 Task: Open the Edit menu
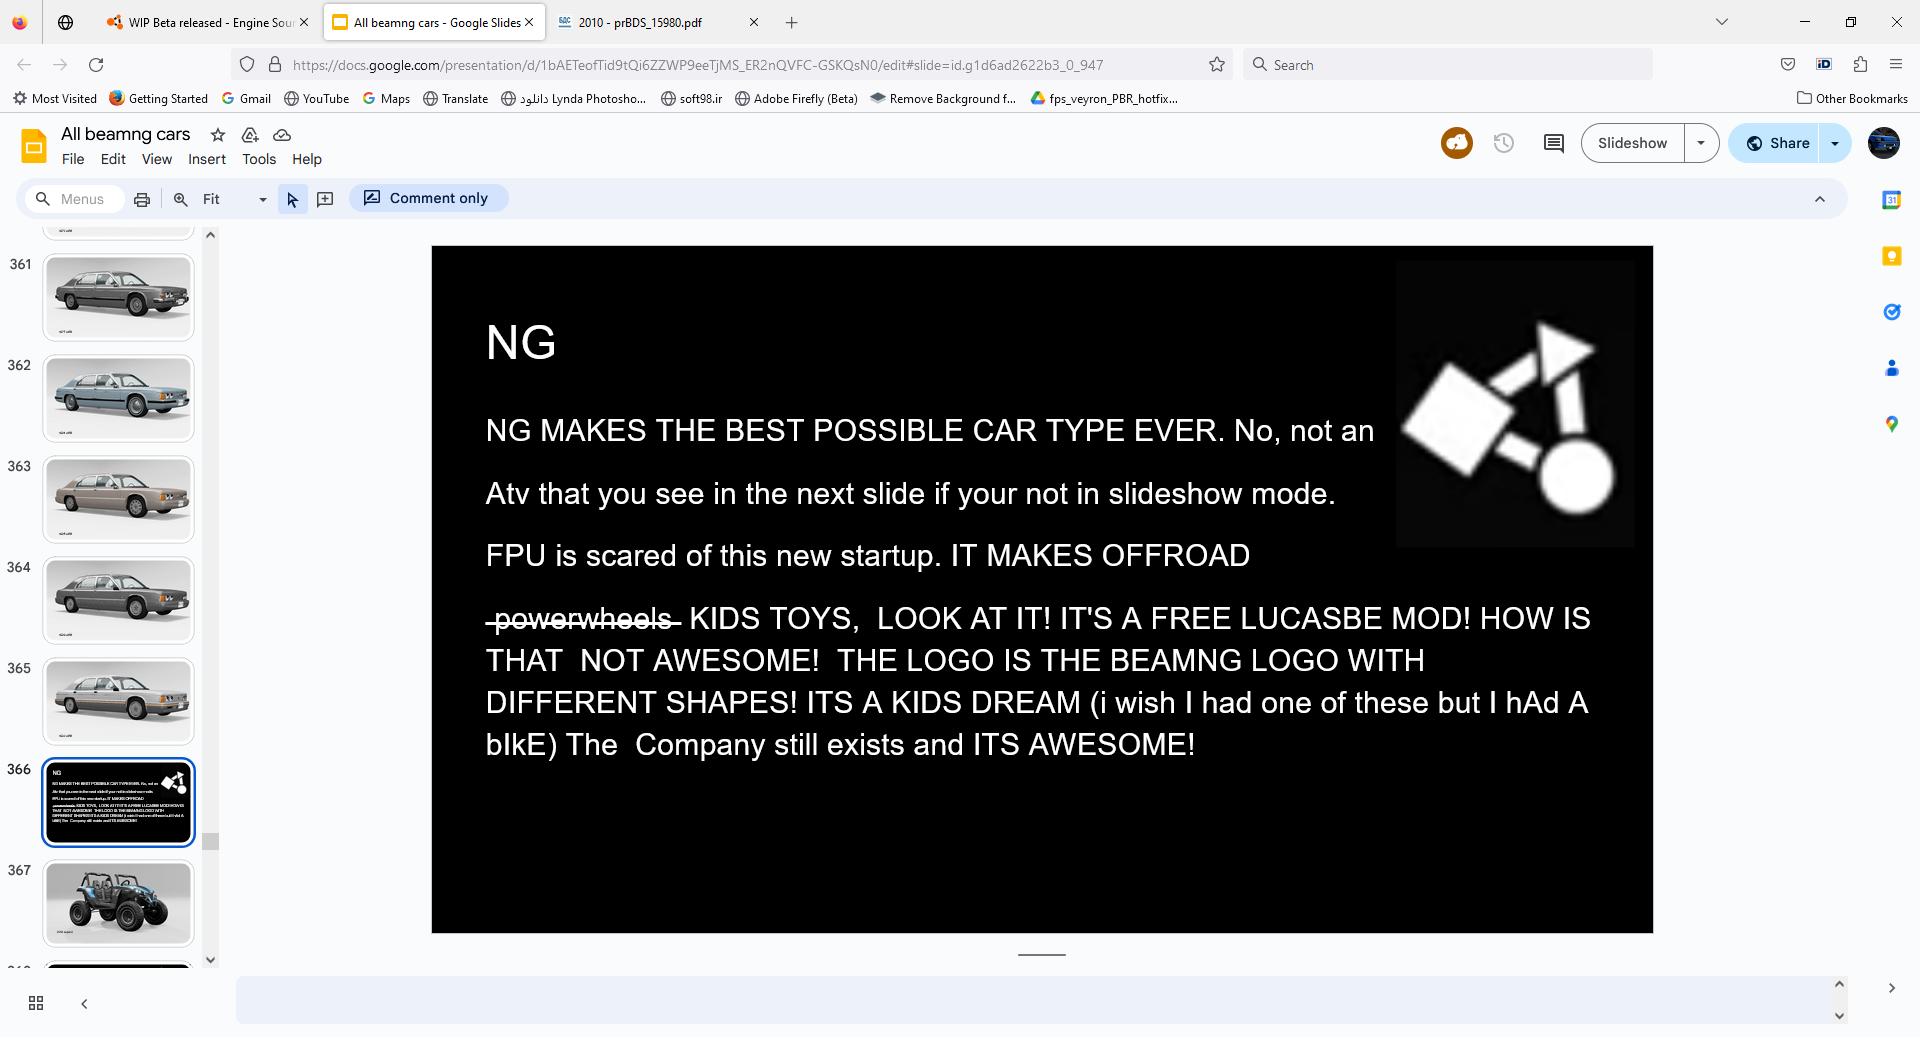coord(113,159)
